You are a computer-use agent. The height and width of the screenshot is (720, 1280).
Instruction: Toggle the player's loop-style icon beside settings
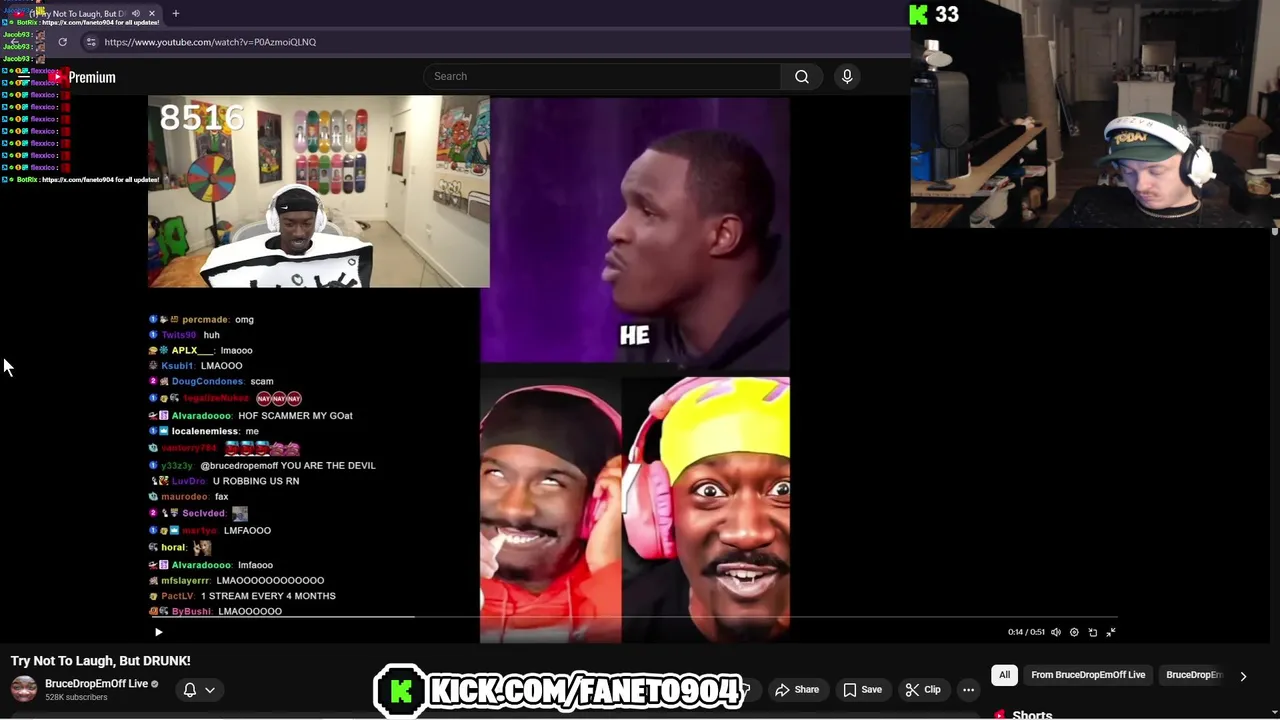click(x=1092, y=632)
